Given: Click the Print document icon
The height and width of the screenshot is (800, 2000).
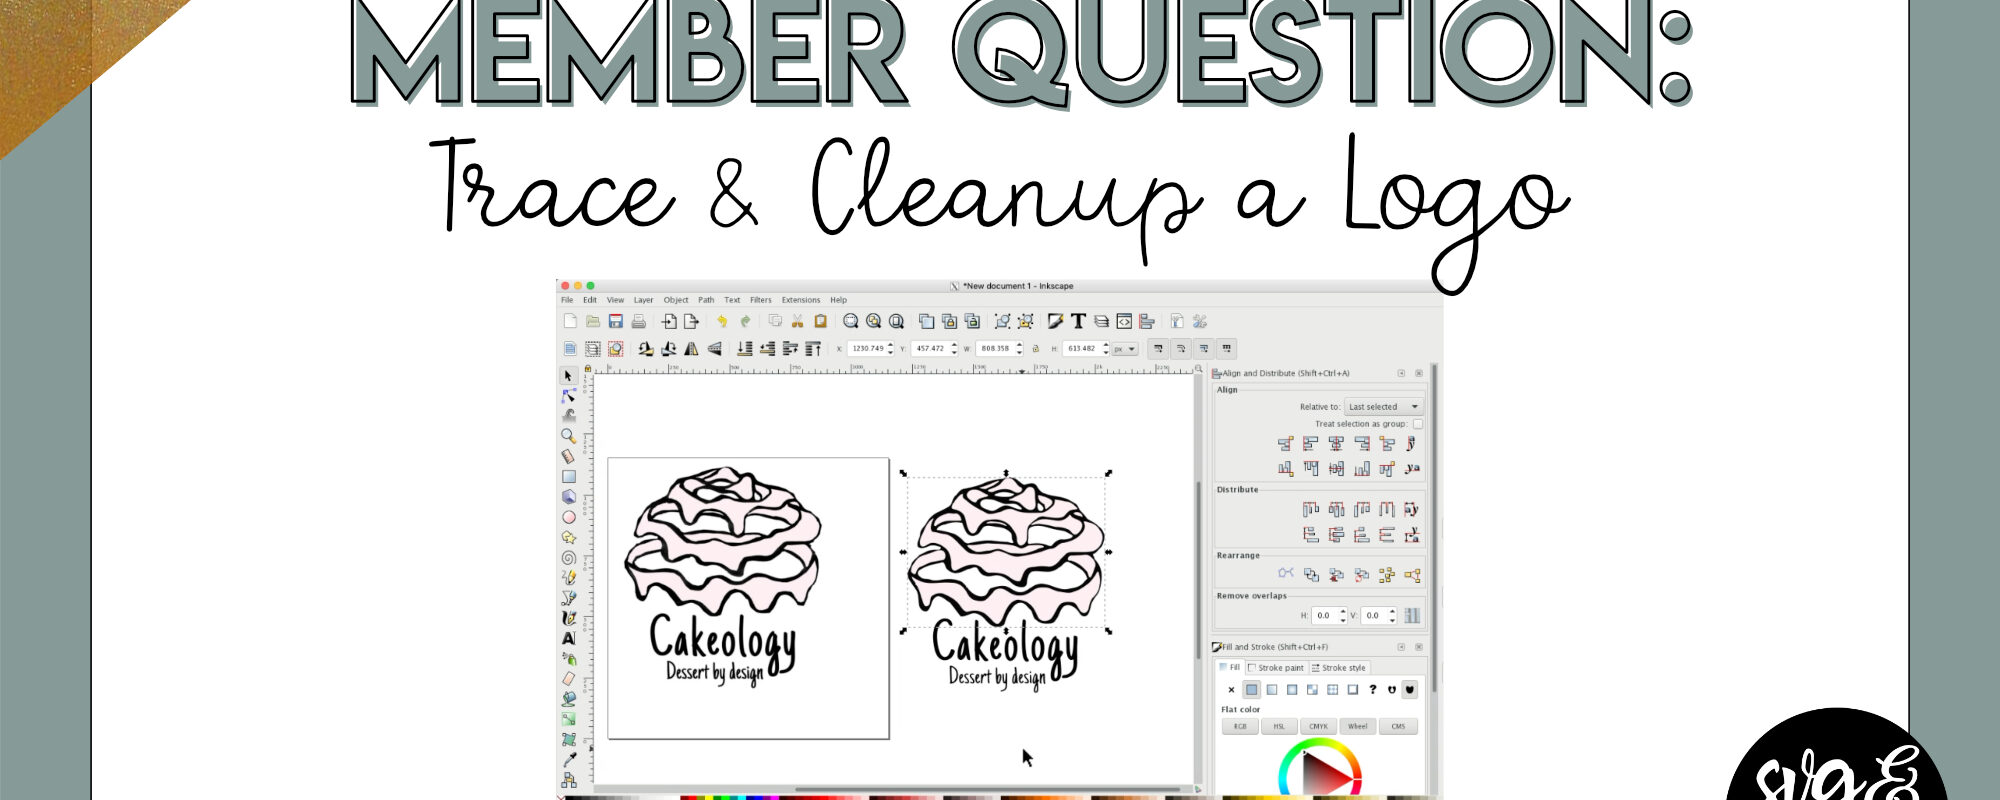Looking at the screenshot, I should (638, 321).
